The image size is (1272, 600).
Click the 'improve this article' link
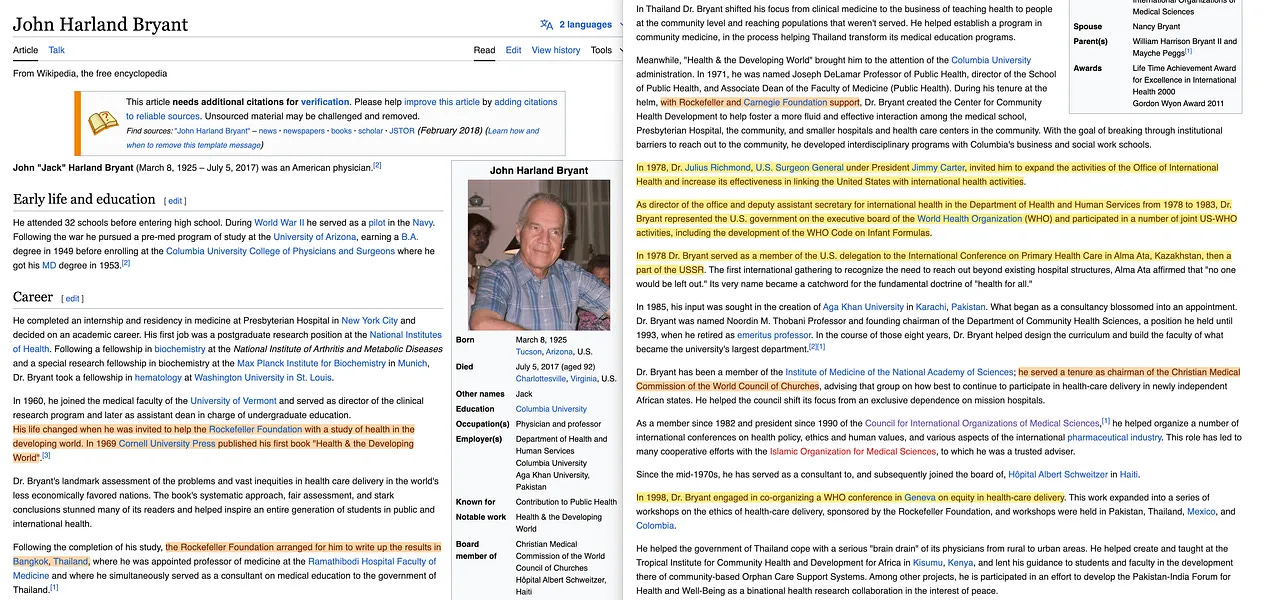pyautogui.click(x=442, y=102)
